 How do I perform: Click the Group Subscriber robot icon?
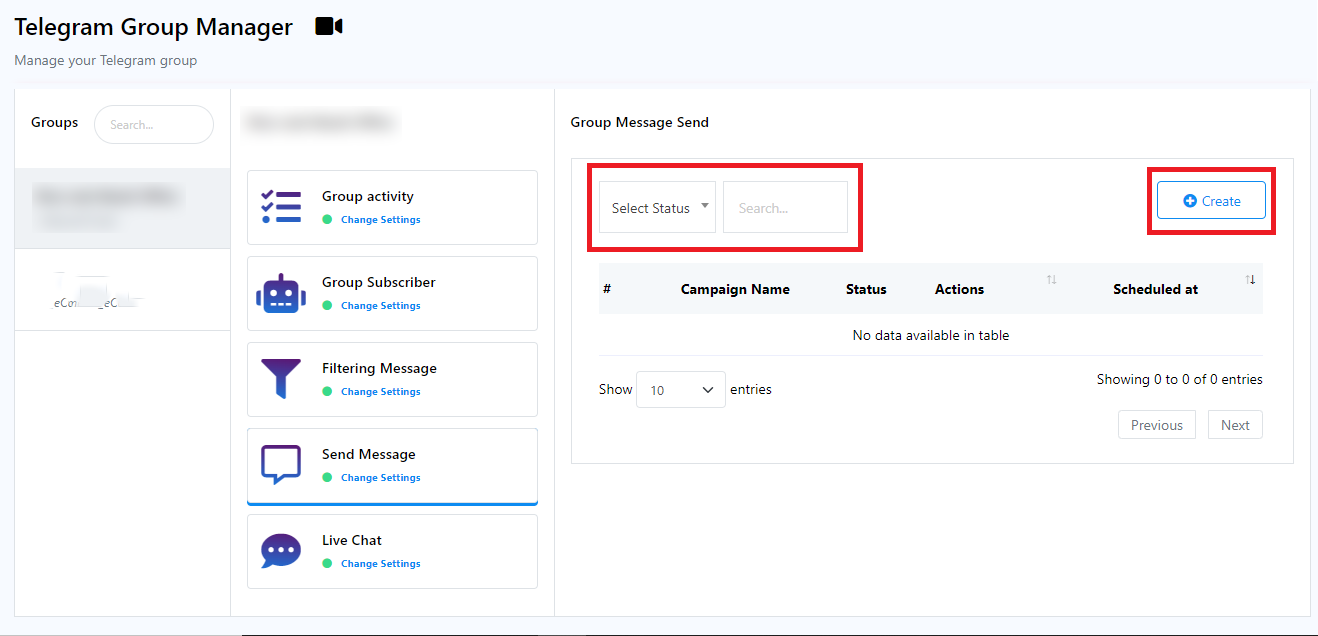(281, 293)
